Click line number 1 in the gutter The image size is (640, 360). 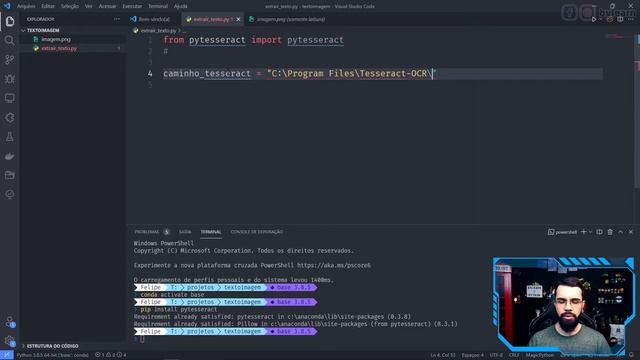[x=150, y=40]
